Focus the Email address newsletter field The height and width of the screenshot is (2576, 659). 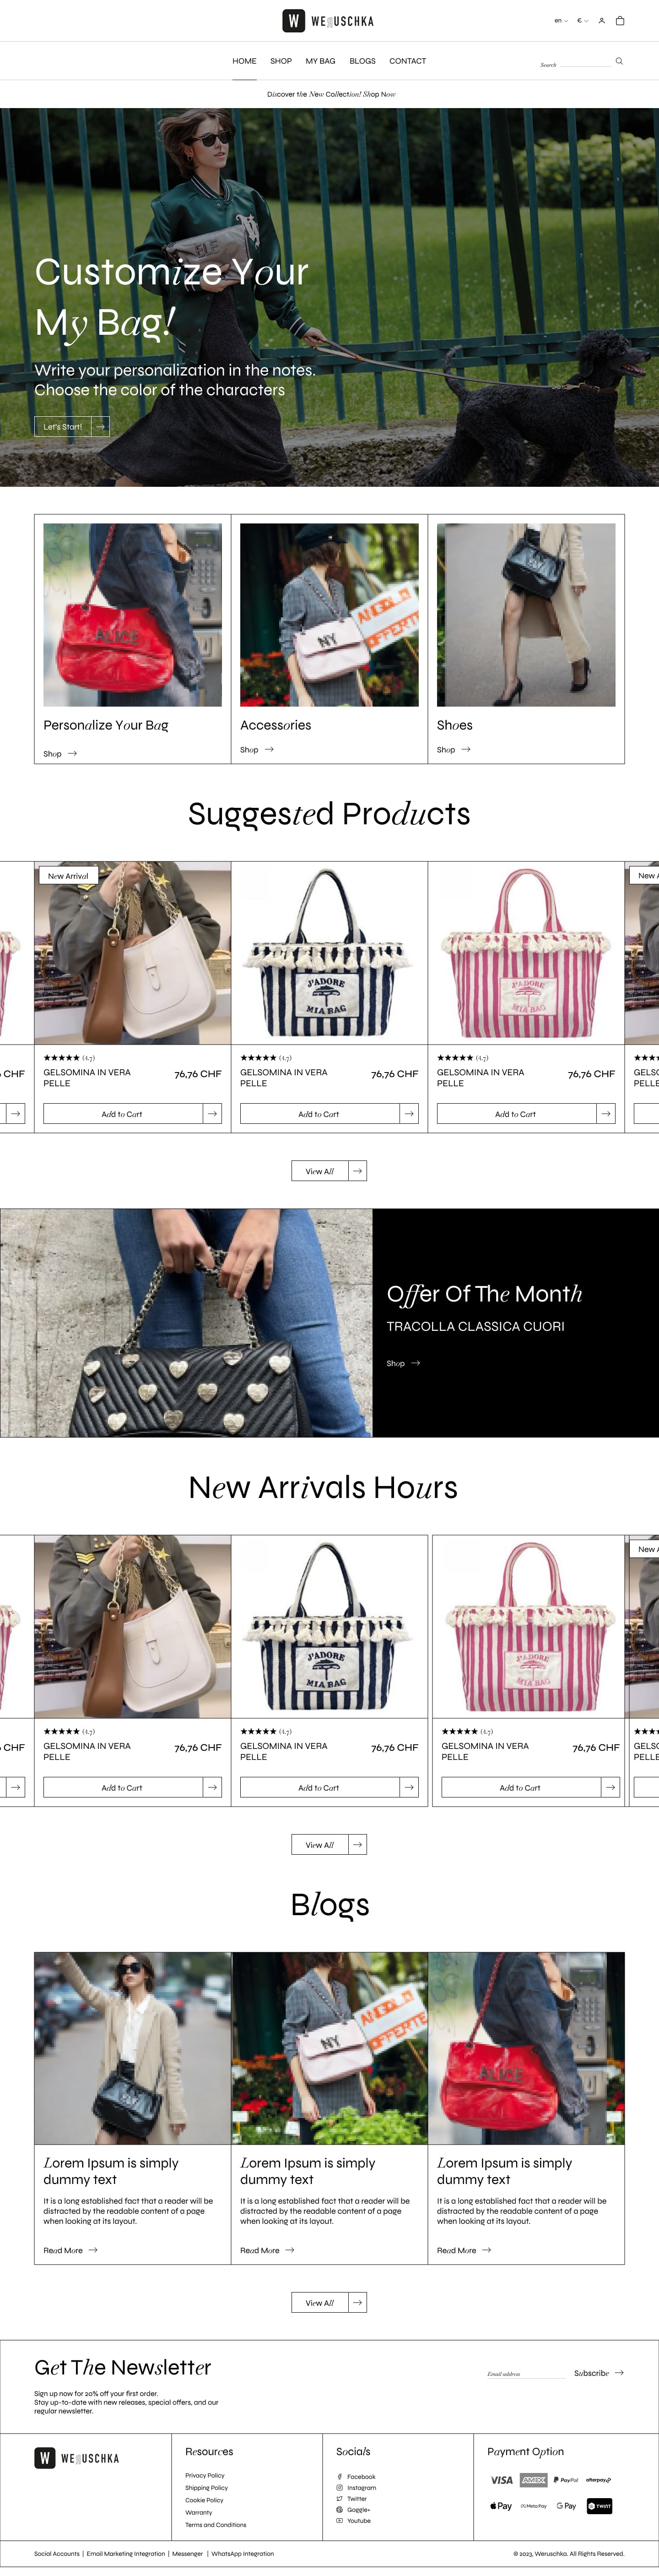click(526, 2373)
